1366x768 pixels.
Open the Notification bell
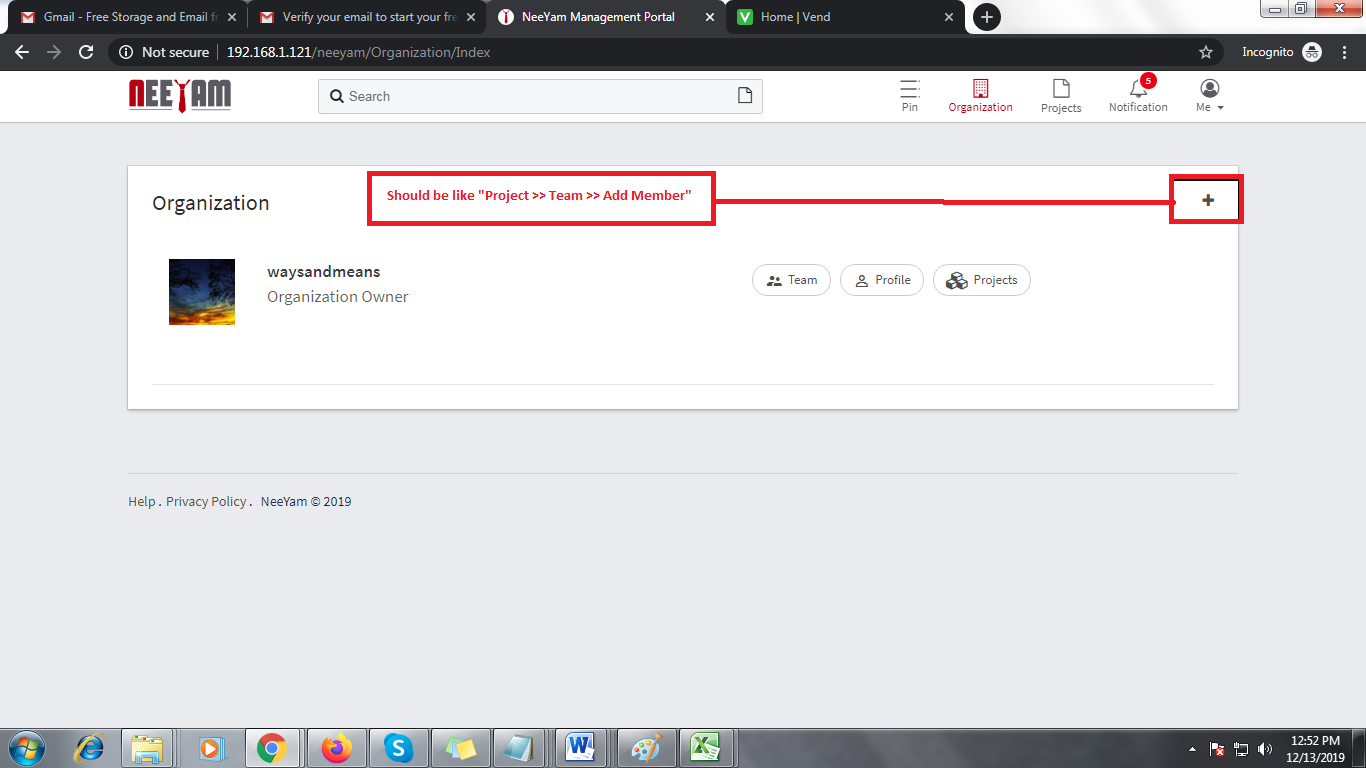(1138, 90)
